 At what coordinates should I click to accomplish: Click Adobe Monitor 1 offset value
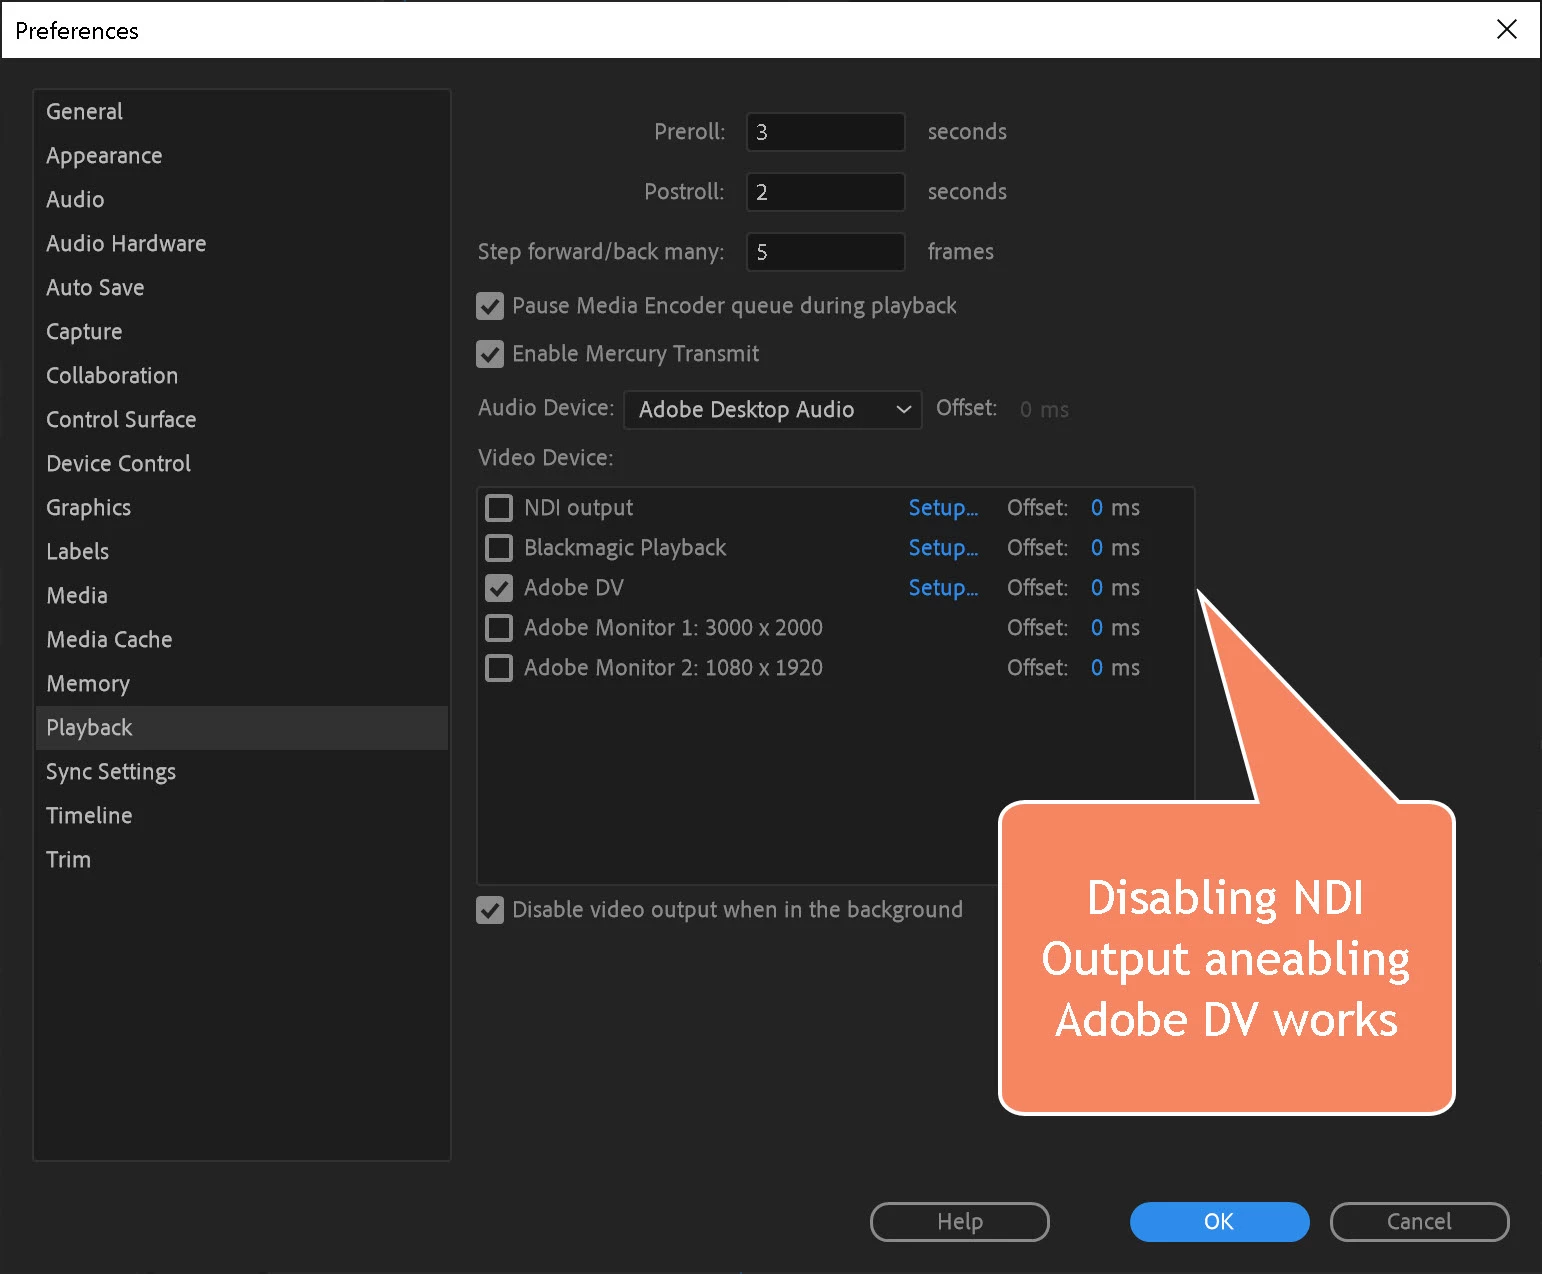pyautogui.click(x=1097, y=628)
